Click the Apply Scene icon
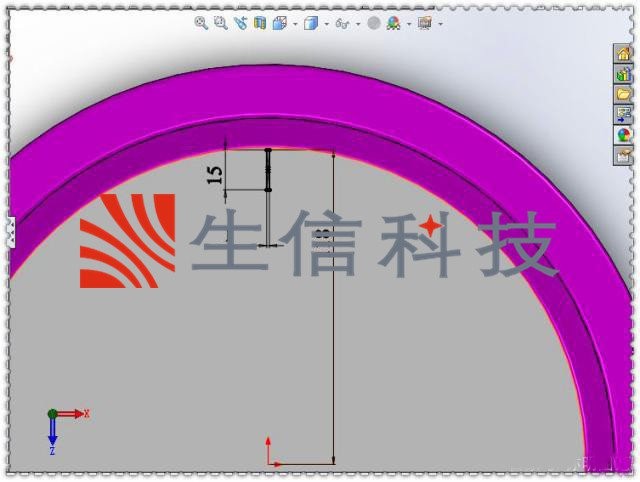The image size is (640, 482). coord(393,23)
